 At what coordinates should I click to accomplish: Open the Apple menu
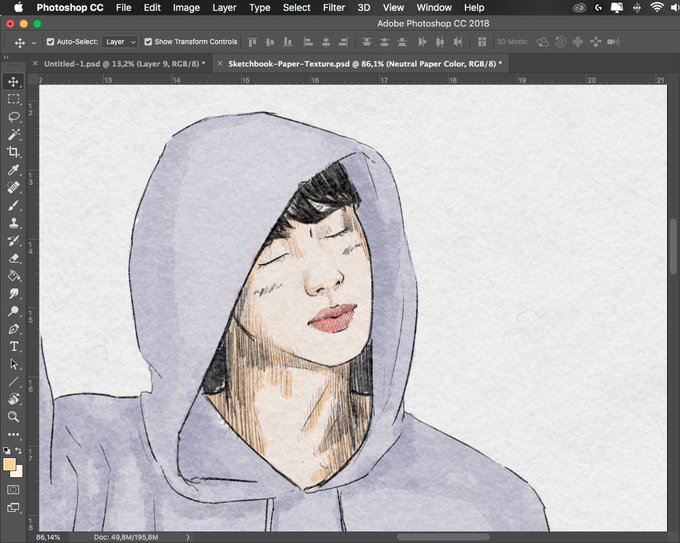tap(18, 8)
